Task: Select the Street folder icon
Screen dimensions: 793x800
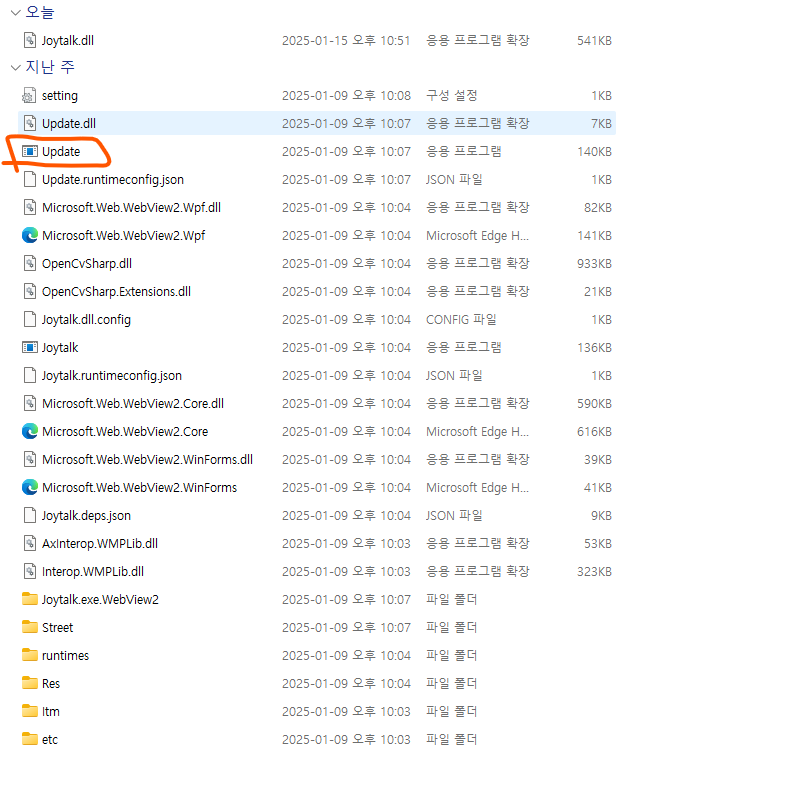Action: (x=30, y=628)
